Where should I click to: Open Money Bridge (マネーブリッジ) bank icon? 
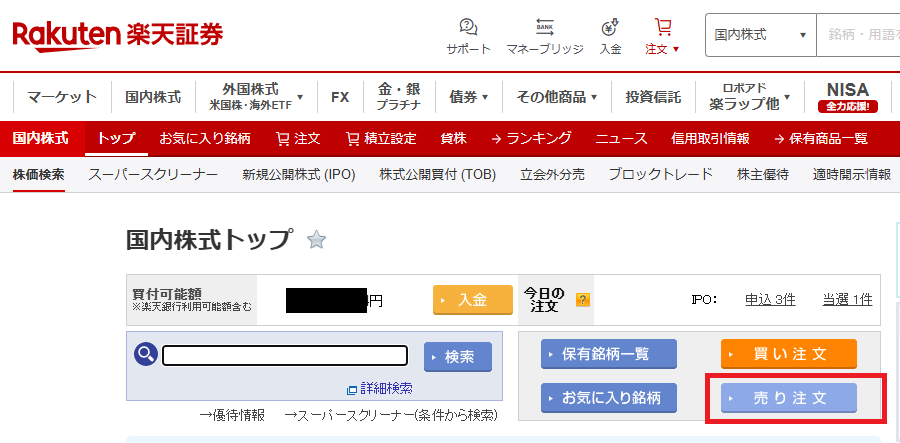(x=545, y=27)
